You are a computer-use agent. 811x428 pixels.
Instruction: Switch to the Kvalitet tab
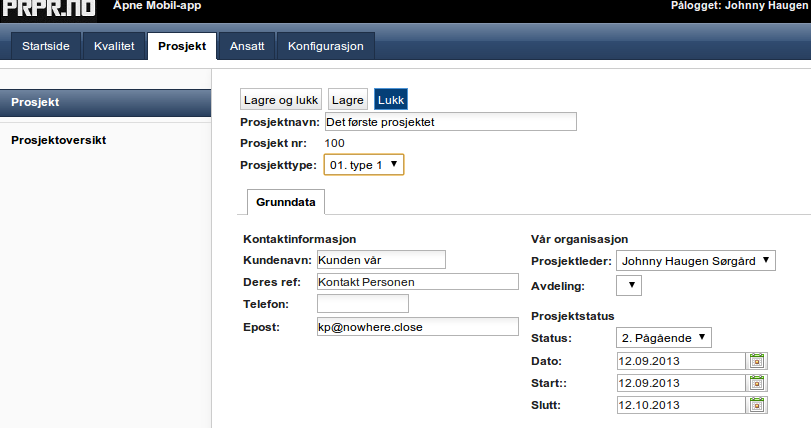(114, 46)
